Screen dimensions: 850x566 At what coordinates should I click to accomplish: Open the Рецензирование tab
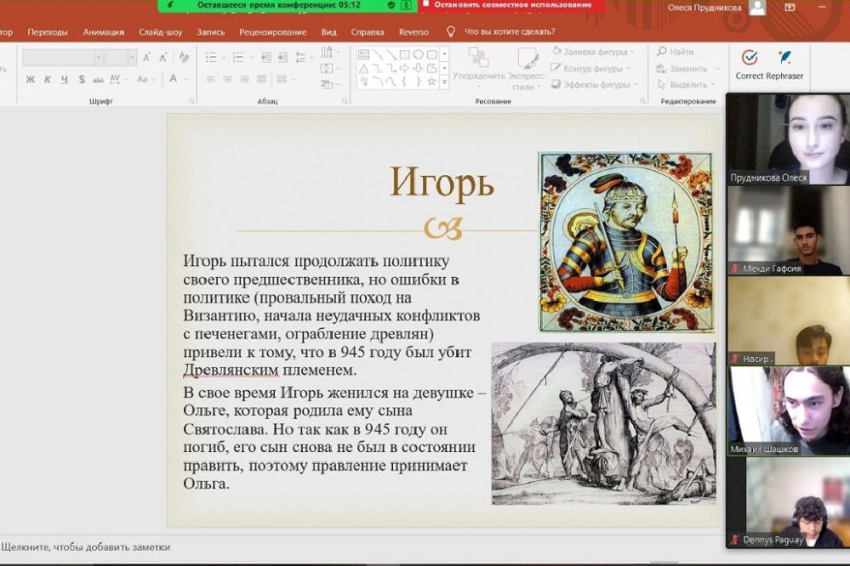click(x=273, y=32)
